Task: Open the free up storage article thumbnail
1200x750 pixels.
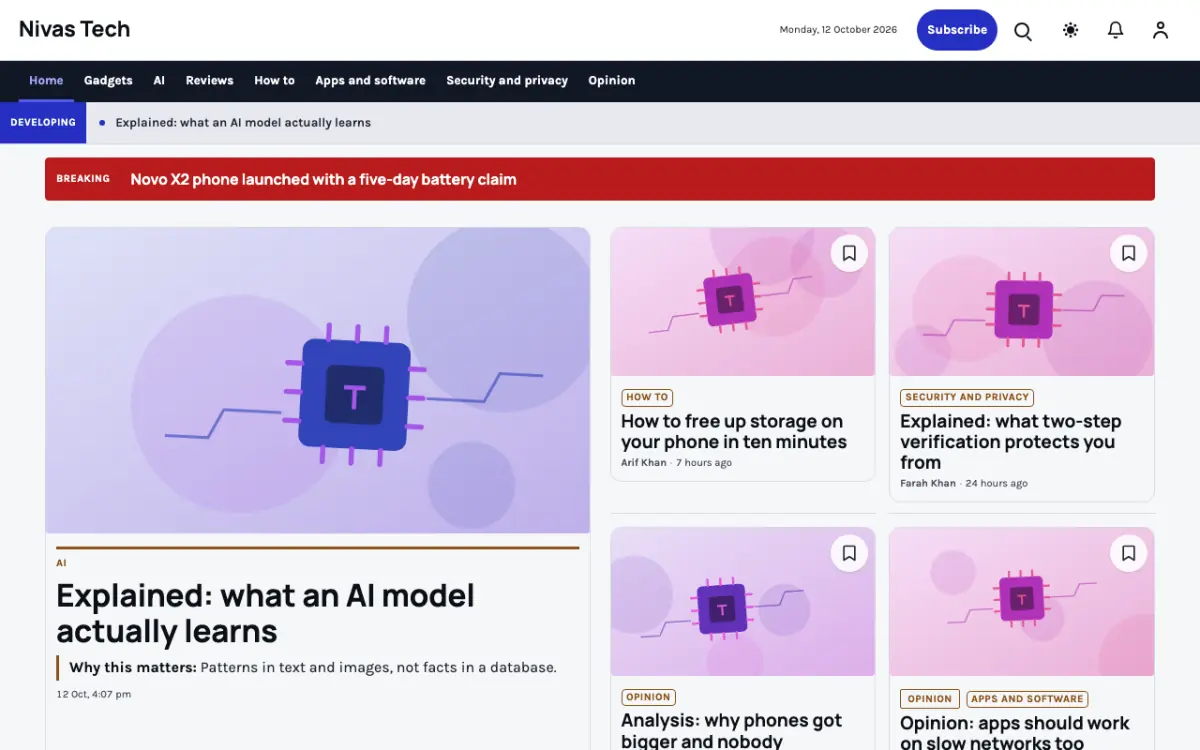Action: tap(743, 302)
